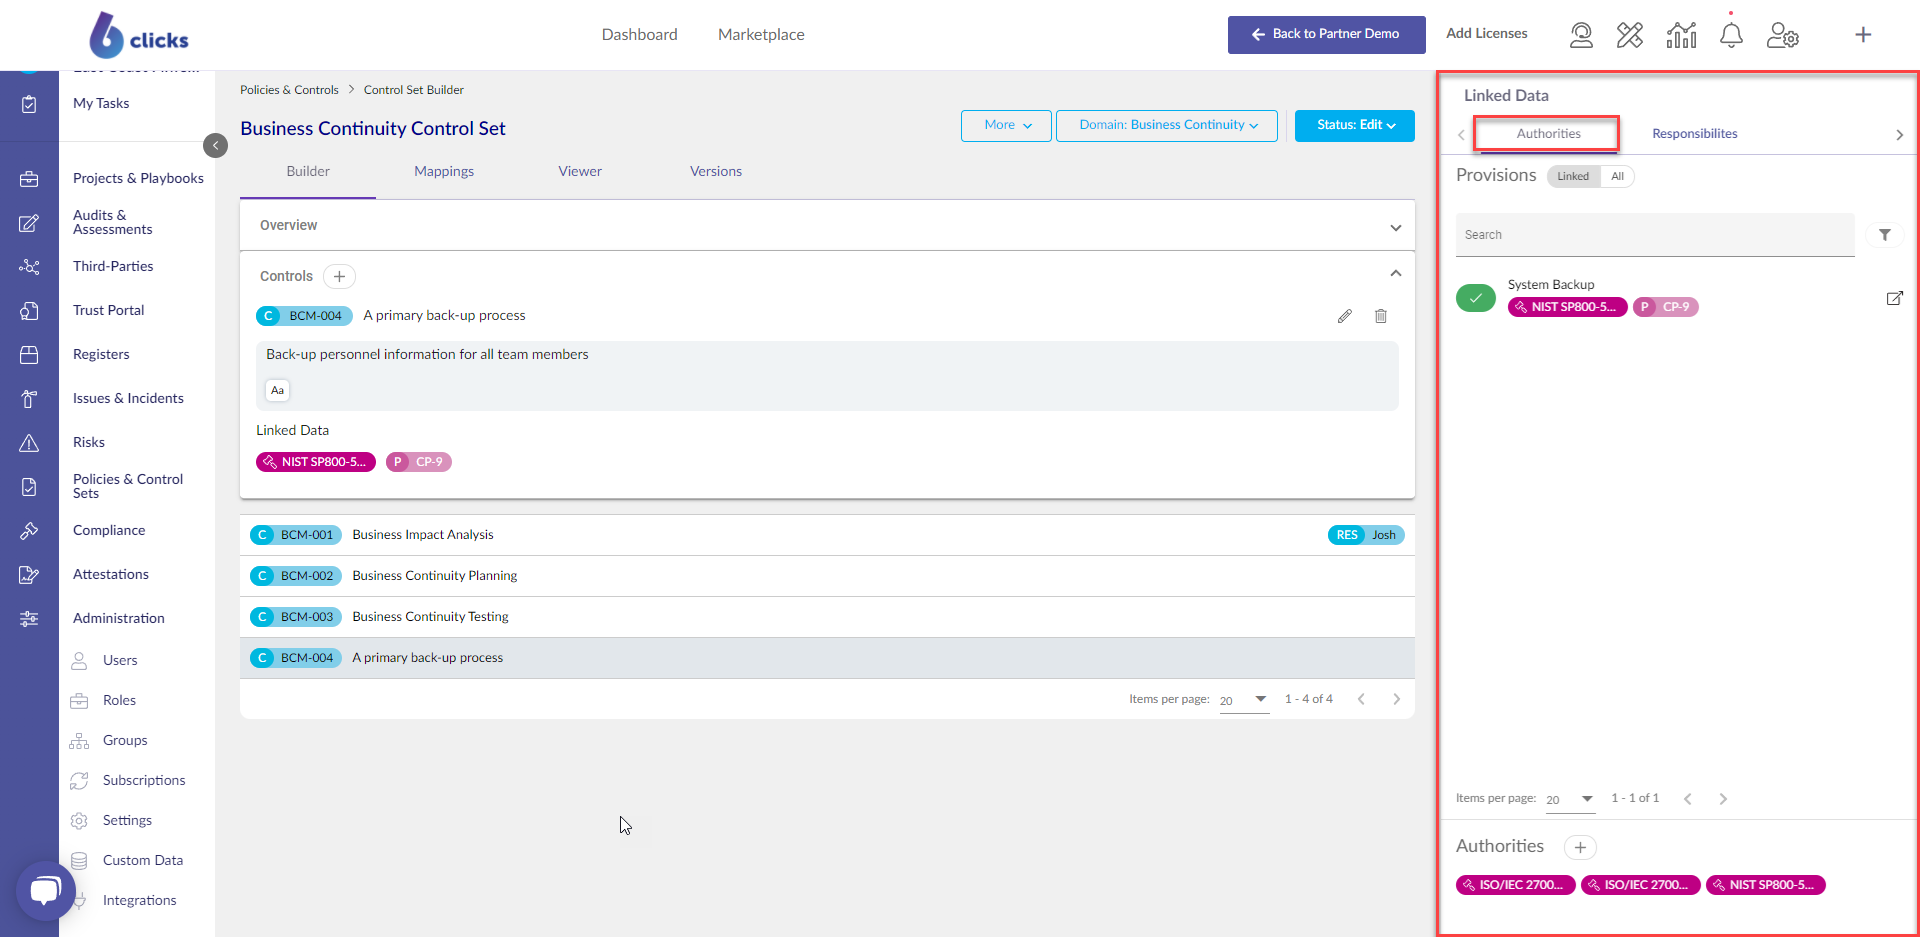Click the Risks warning triangle sidebar icon
Screen dimensions: 1920x937
pos(29,443)
